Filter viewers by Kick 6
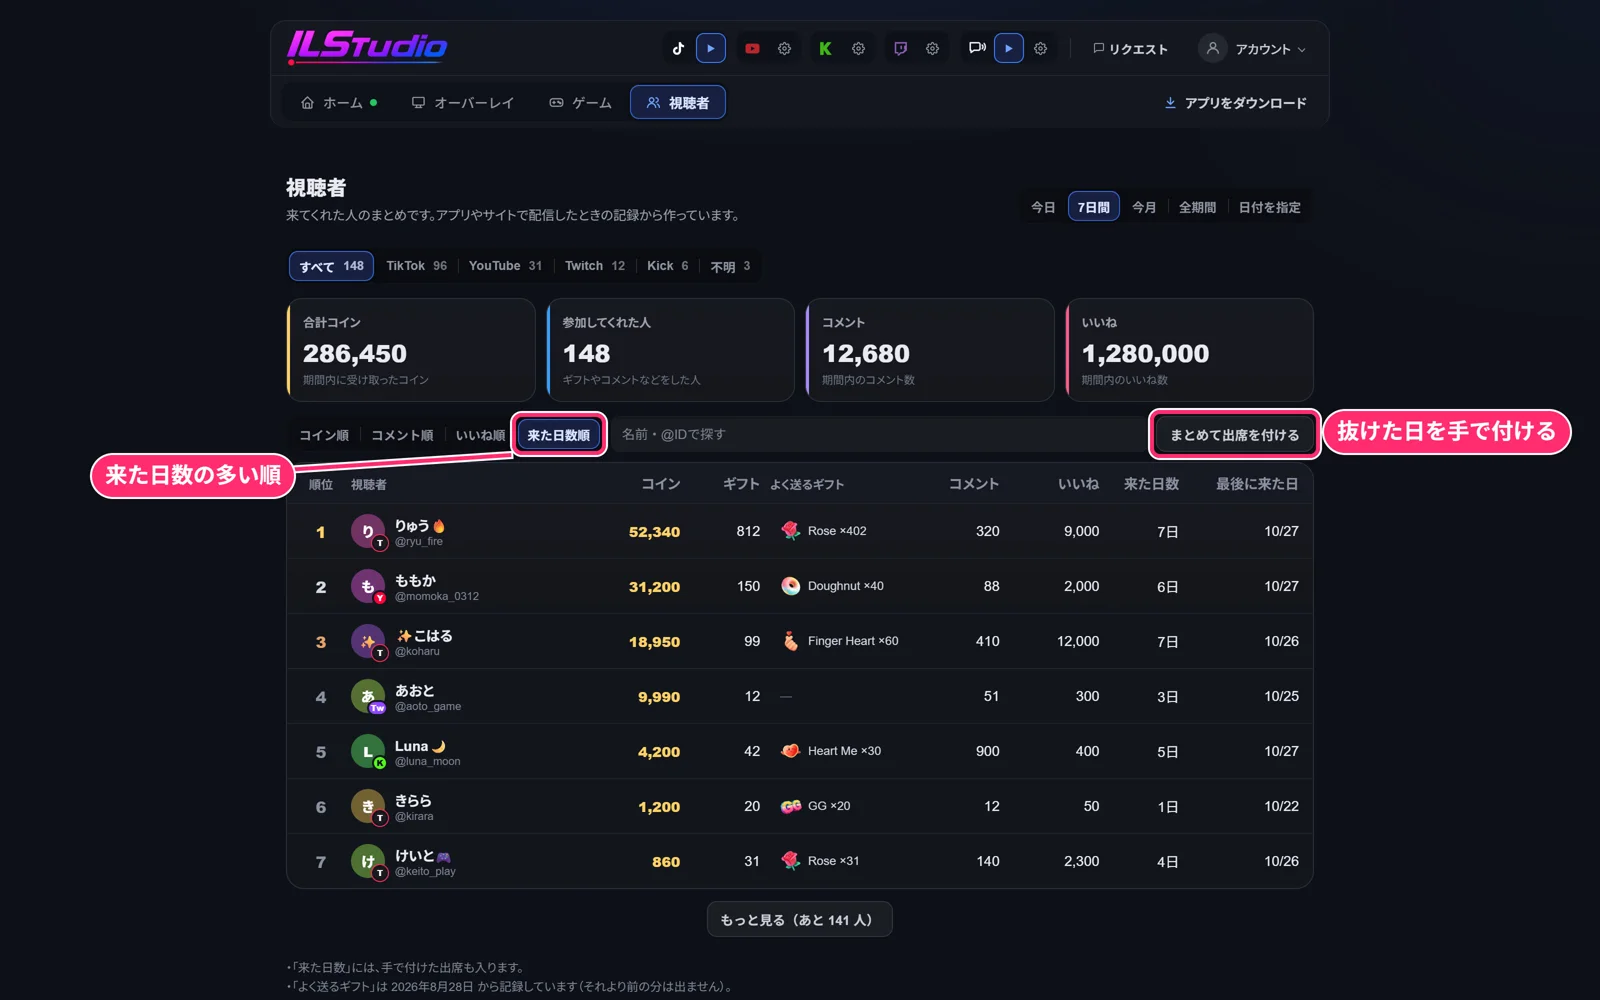This screenshot has height=1000, width=1600. (668, 266)
